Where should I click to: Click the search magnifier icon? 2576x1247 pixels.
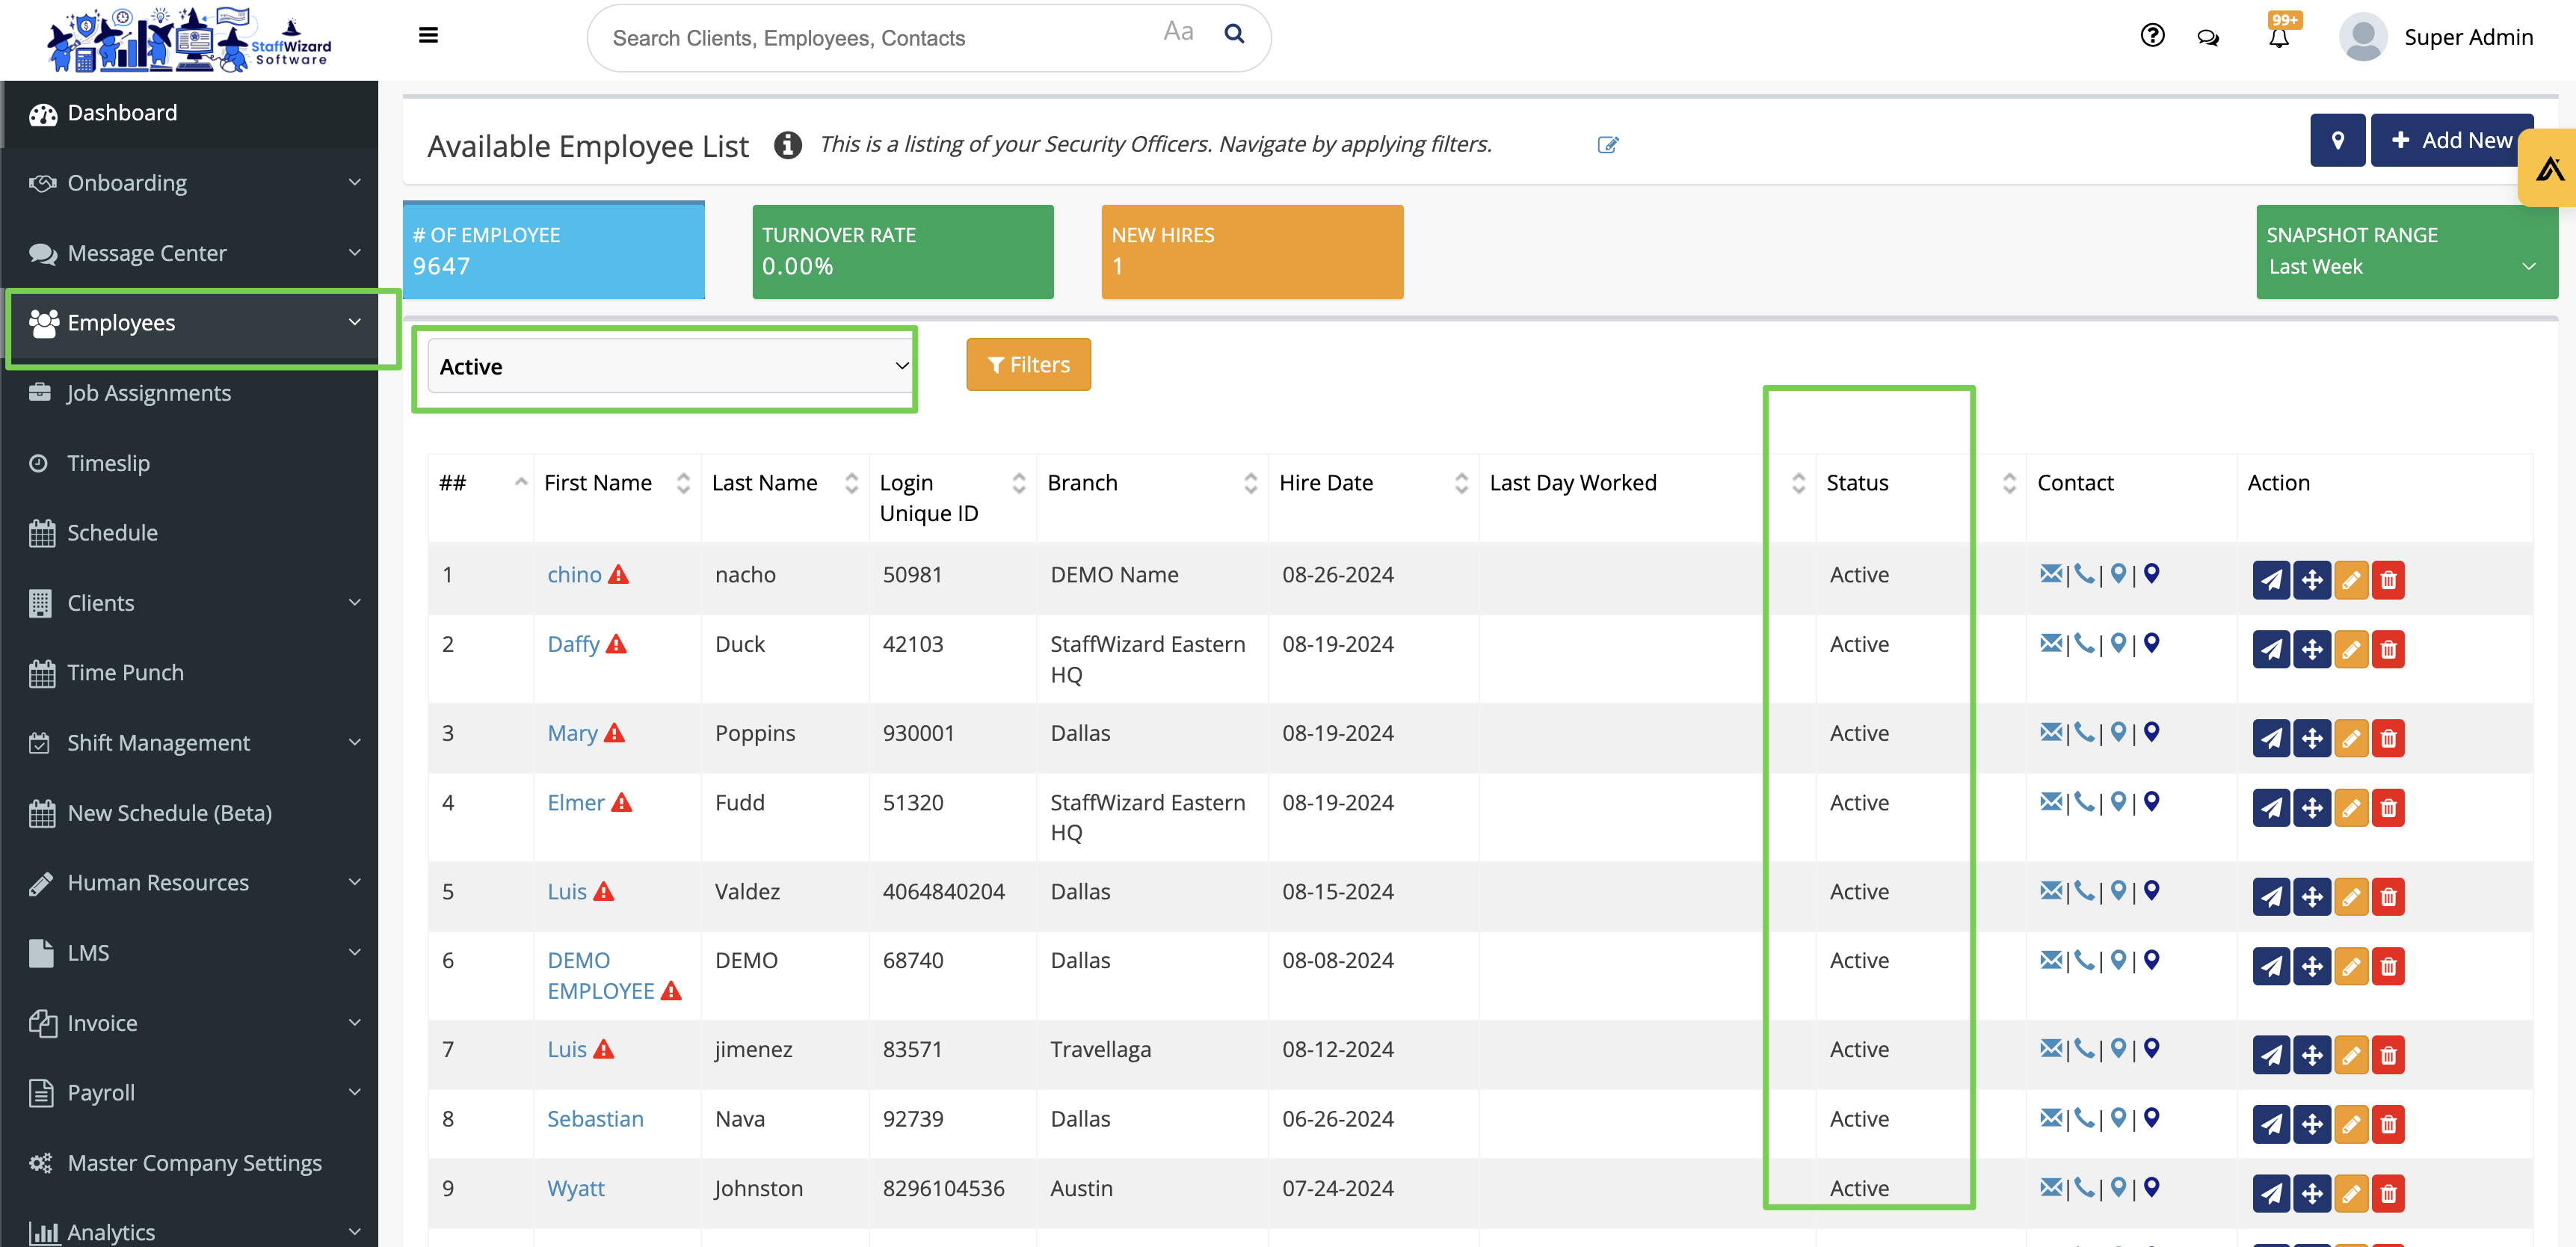[1235, 34]
